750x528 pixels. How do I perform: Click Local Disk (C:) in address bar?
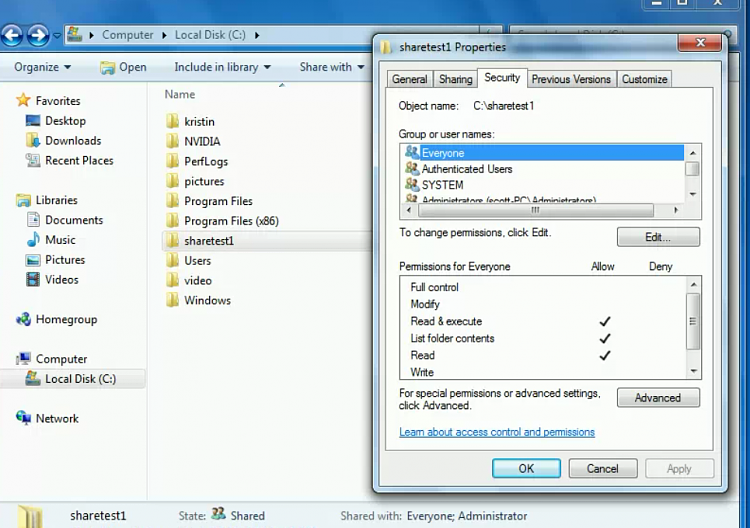[x=210, y=35]
